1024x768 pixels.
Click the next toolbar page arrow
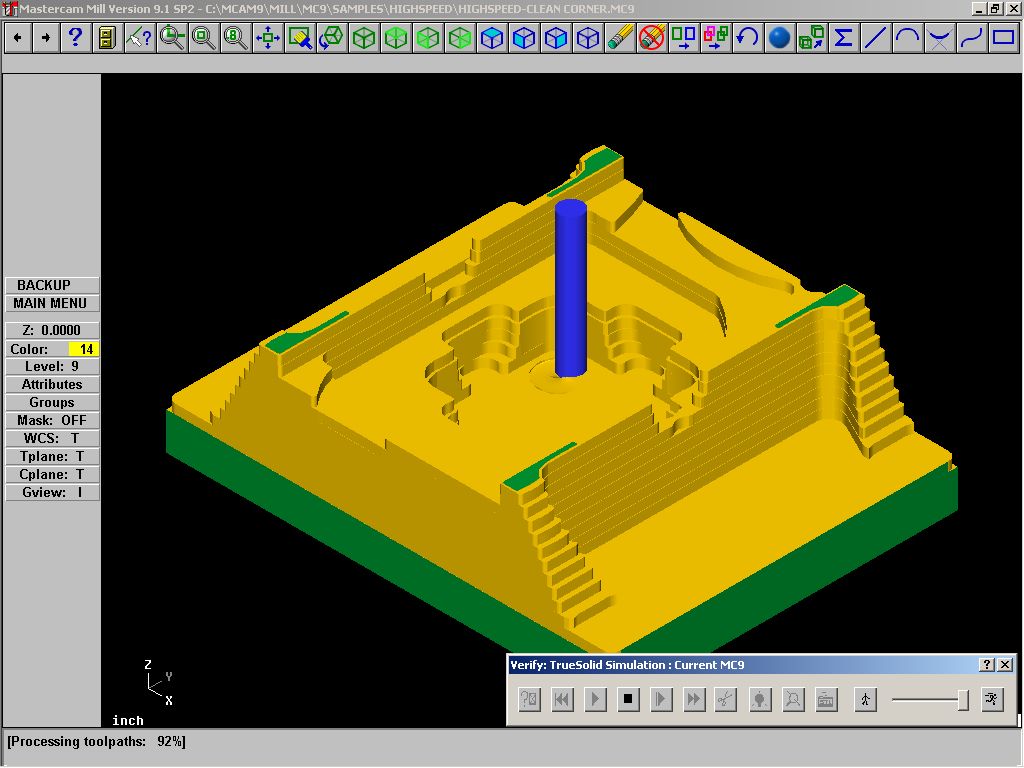tap(46, 38)
